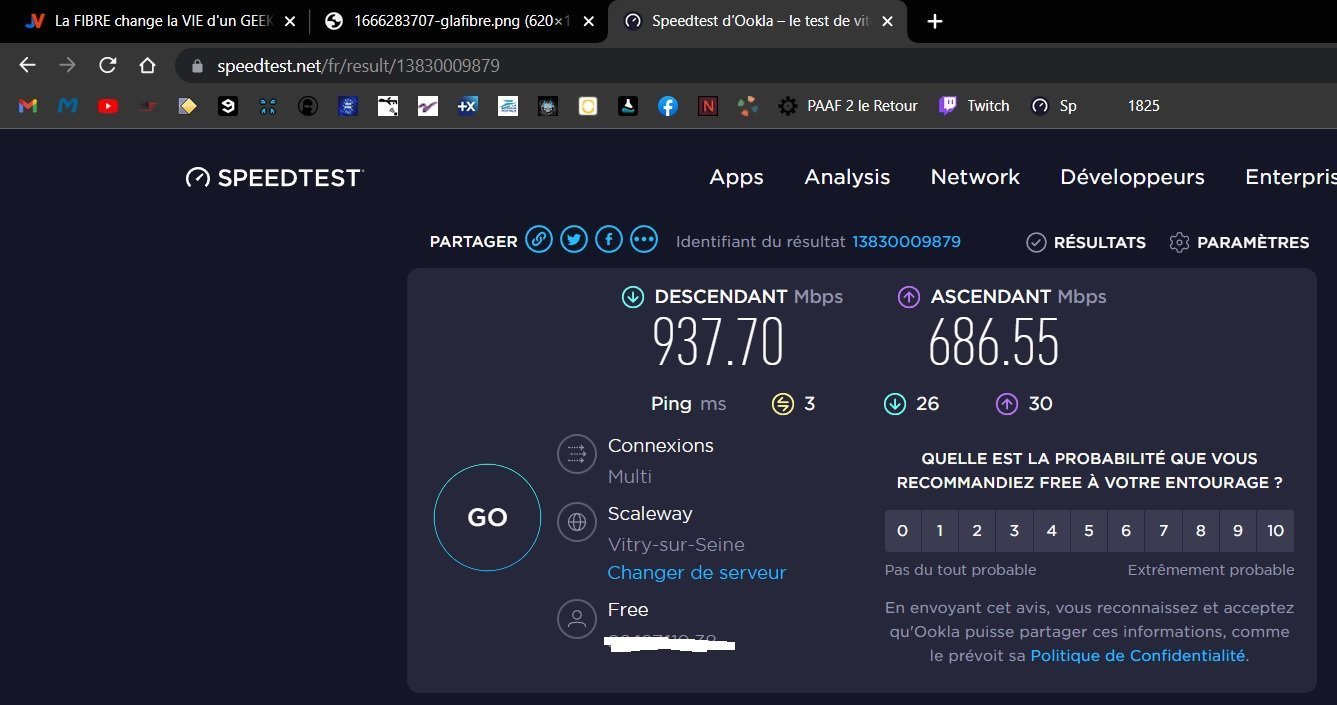Share the result on Twitter

[574, 240]
